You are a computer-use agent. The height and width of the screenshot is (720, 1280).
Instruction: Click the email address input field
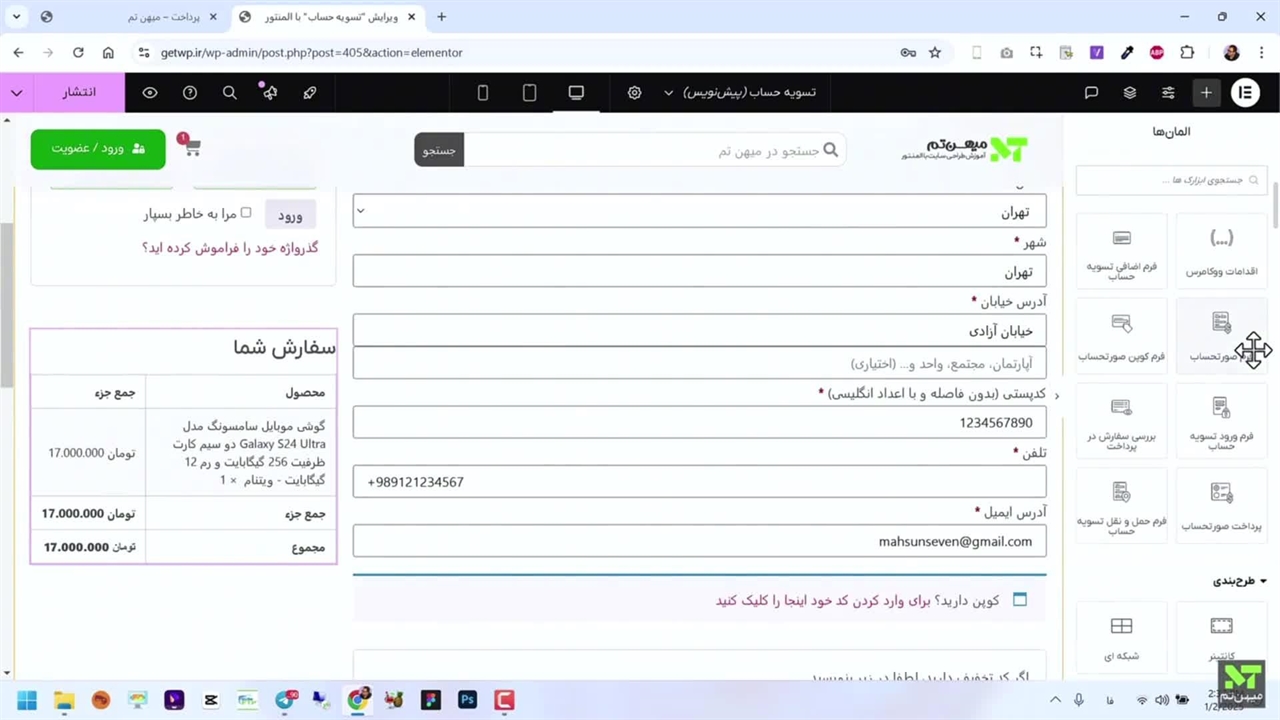(699, 541)
